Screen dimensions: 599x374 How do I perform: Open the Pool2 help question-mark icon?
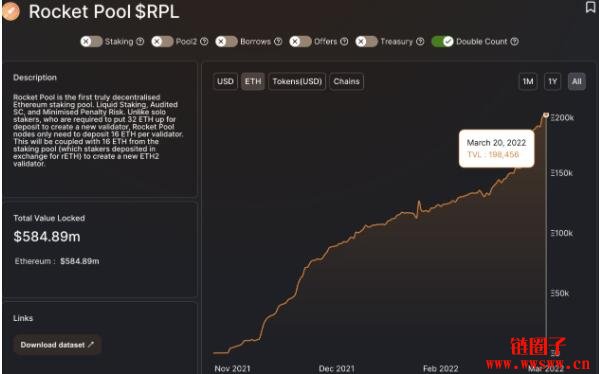[x=204, y=41]
